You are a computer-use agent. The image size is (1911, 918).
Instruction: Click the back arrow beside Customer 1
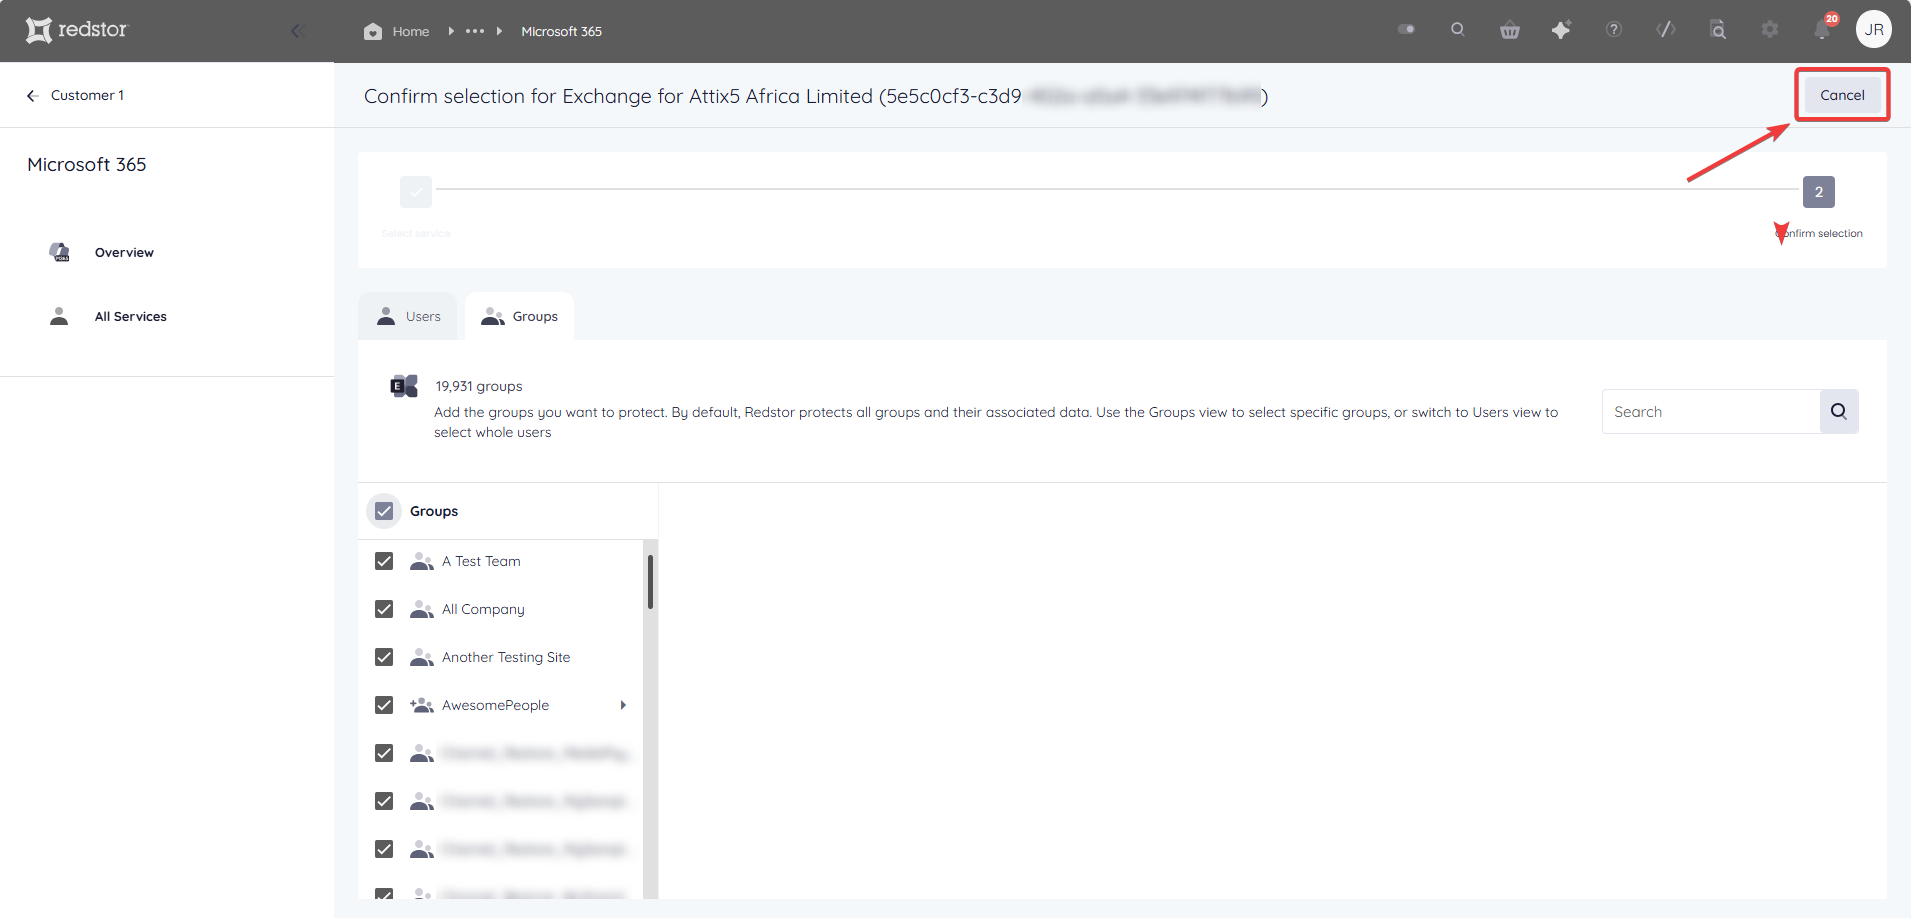pos(32,95)
